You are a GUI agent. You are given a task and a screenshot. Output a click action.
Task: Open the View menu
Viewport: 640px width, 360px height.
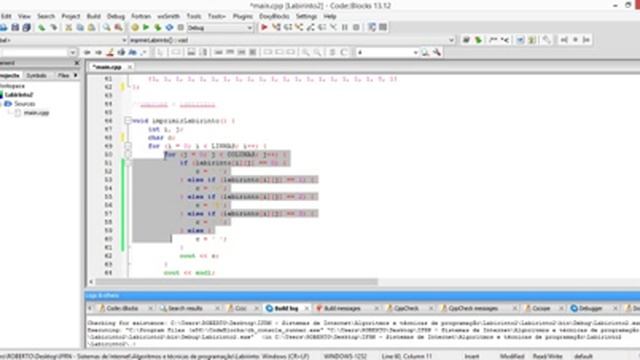(24, 16)
